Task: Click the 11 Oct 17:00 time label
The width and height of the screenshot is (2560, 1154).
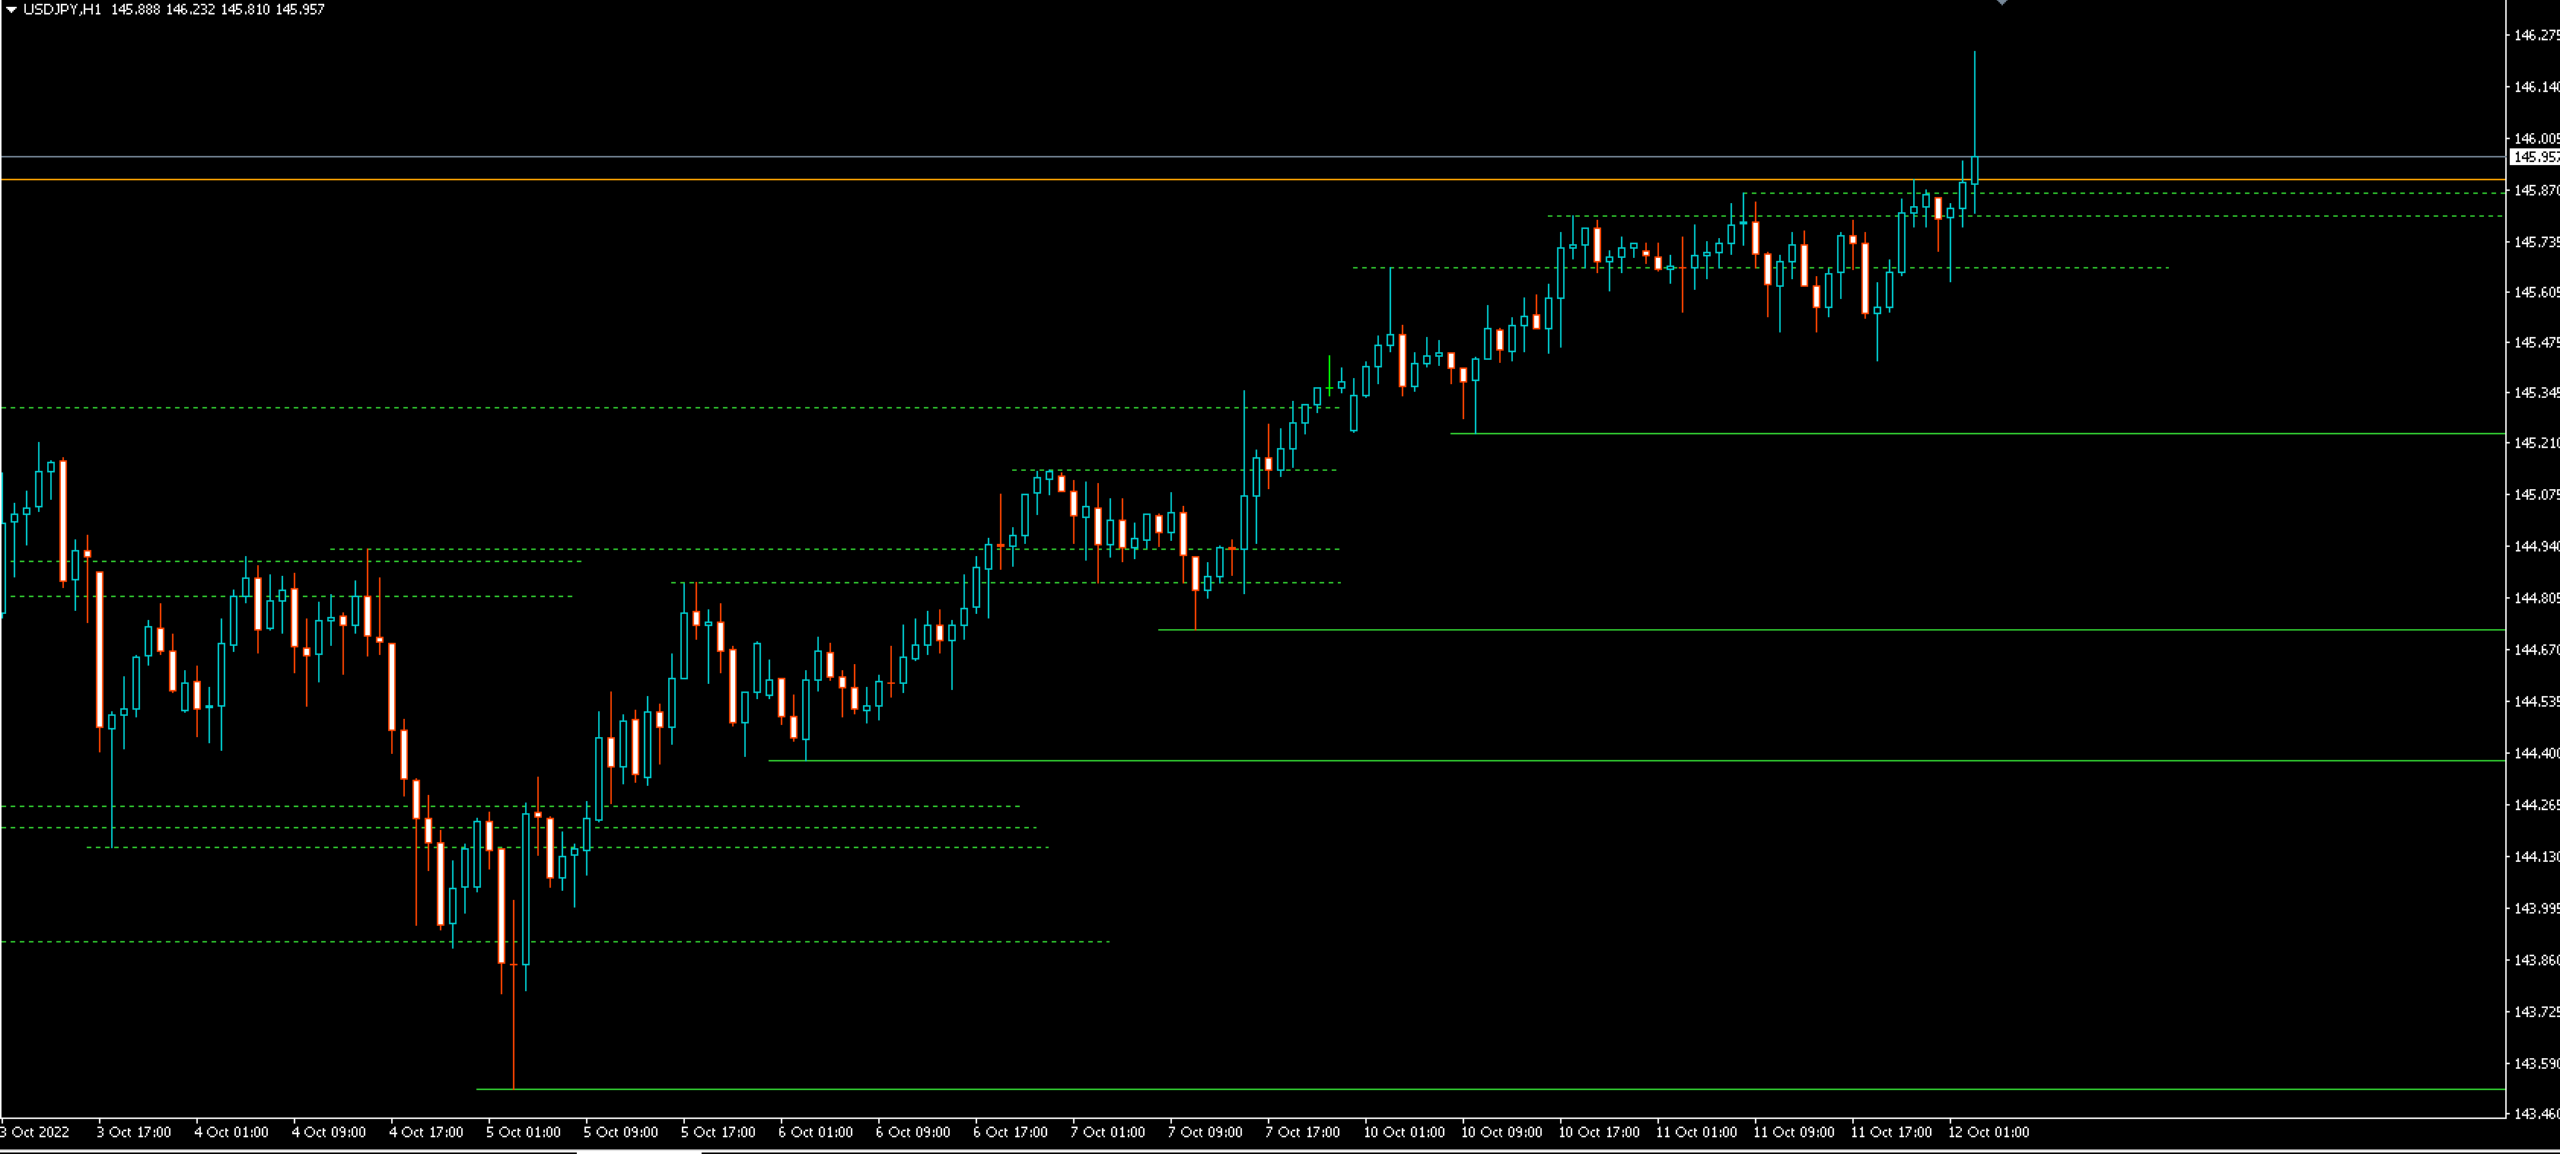Action: (x=1891, y=1132)
